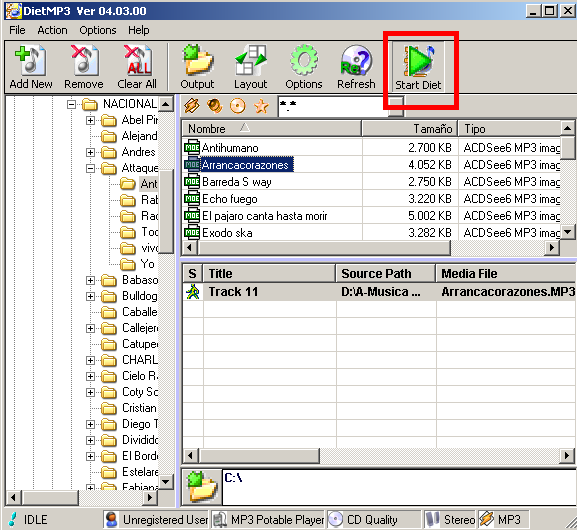The width and height of the screenshot is (577, 530).
Task: Click the Title column header
Action: [x=269, y=273]
